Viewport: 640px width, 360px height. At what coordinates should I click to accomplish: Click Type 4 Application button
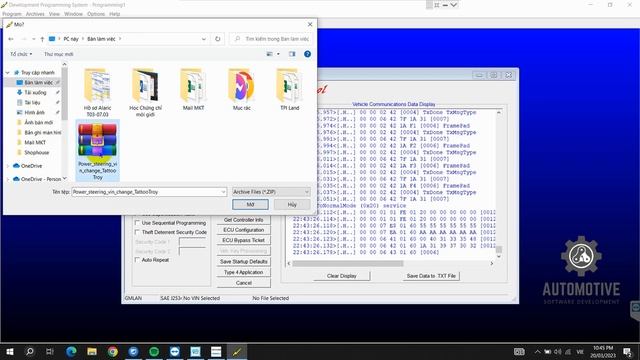coord(244,272)
